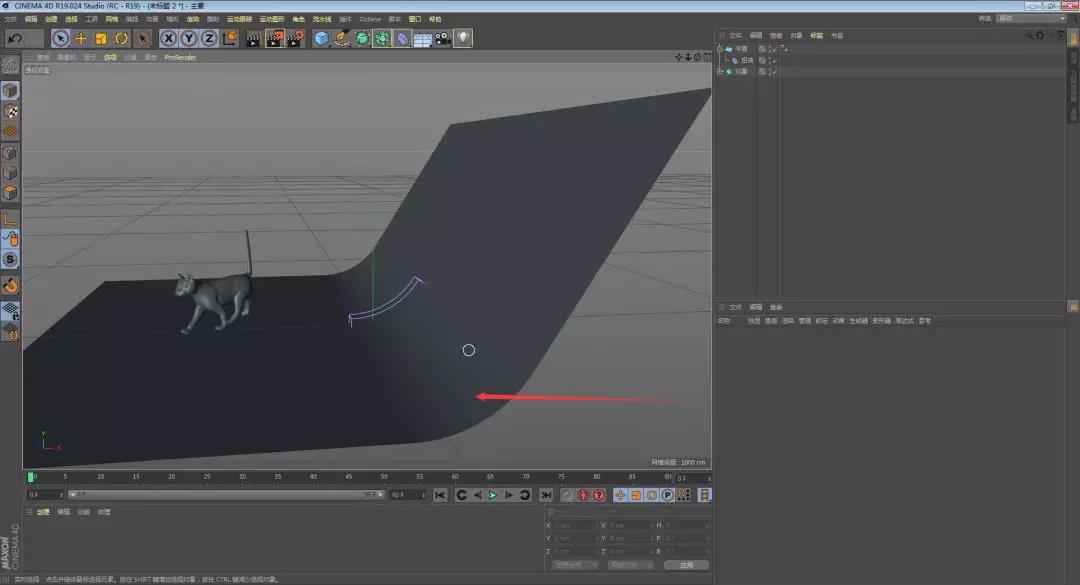Click the Render to Picture Viewer icon
1080x585 pixels.
tap(275, 38)
